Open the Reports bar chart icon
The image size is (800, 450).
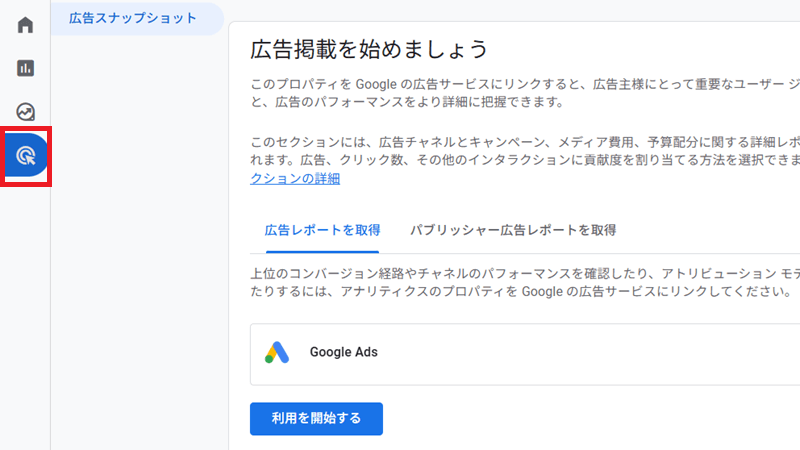click(25, 68)
